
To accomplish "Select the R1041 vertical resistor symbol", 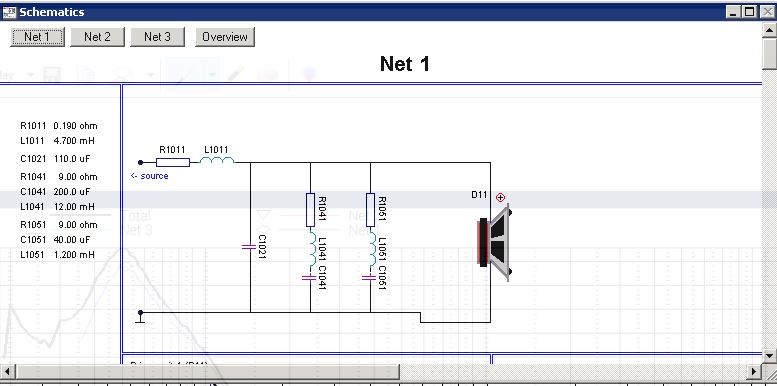I will (x=310, y=210).
